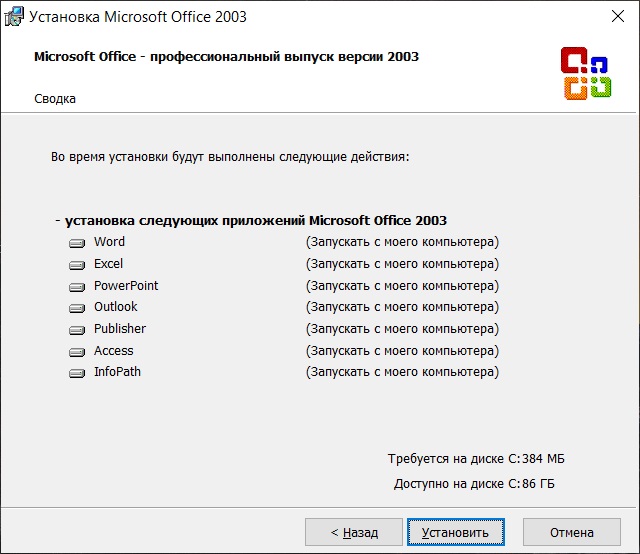Select the Excel application entry
The width and height of the screenshot is (640, 554).
[108, 264]
